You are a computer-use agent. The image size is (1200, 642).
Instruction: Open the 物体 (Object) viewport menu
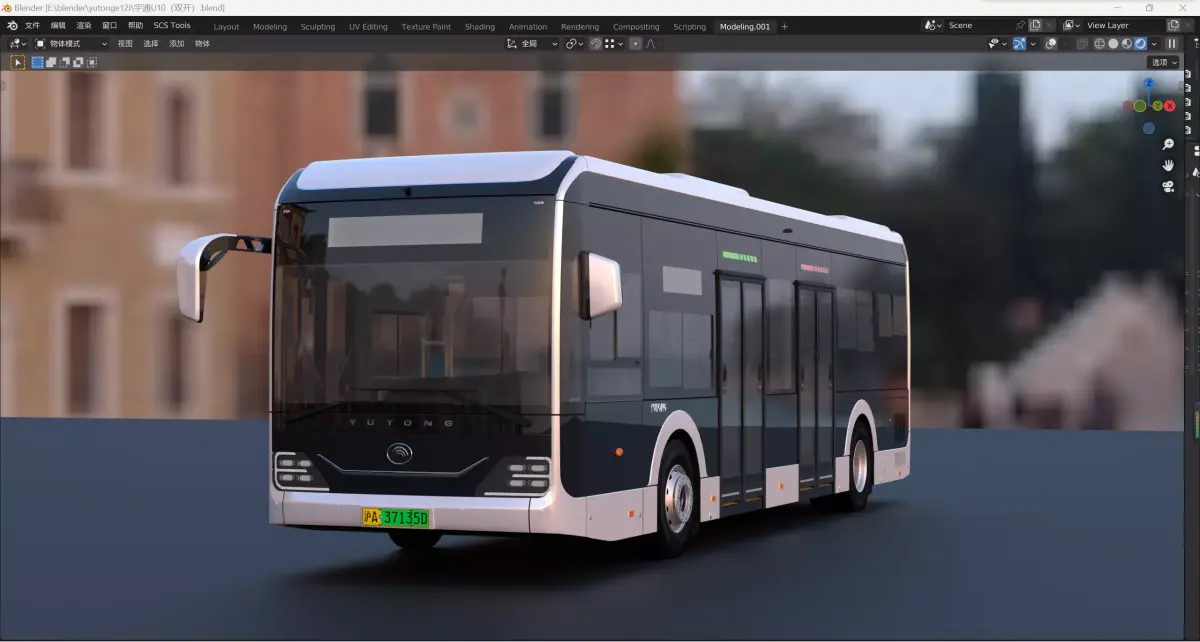203,44
